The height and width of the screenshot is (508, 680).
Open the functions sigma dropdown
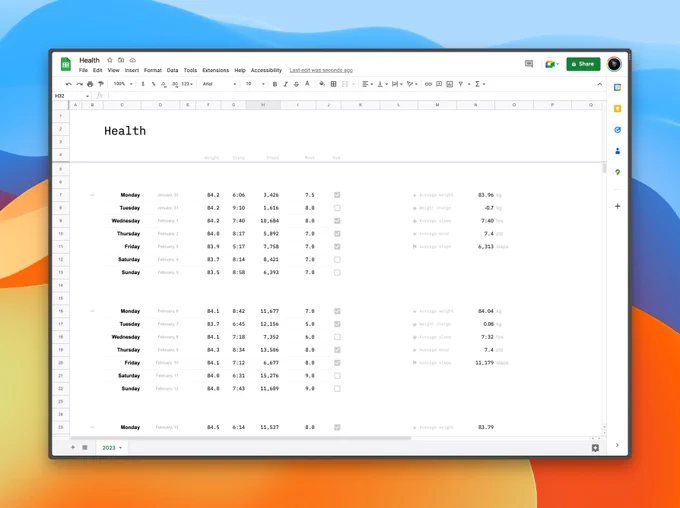[480, 84]
